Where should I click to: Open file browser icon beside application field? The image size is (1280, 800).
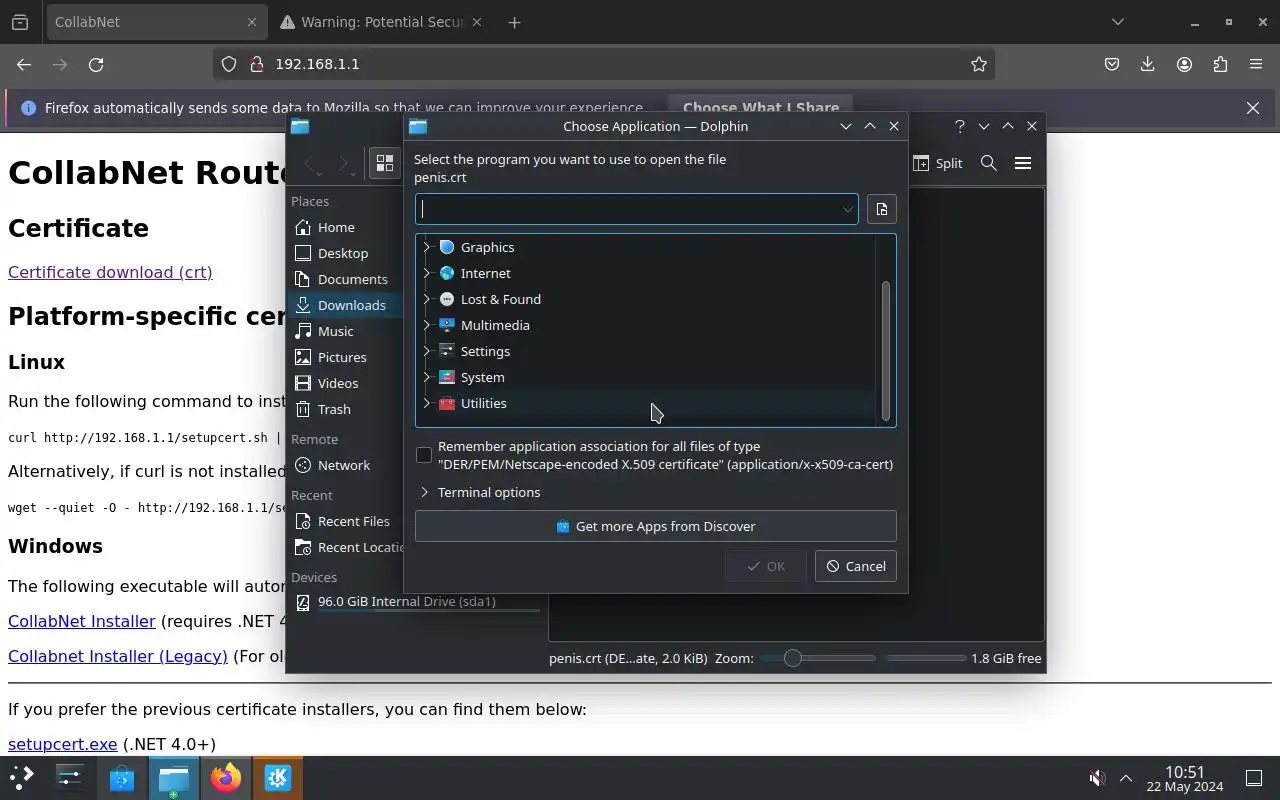(881, 209)
